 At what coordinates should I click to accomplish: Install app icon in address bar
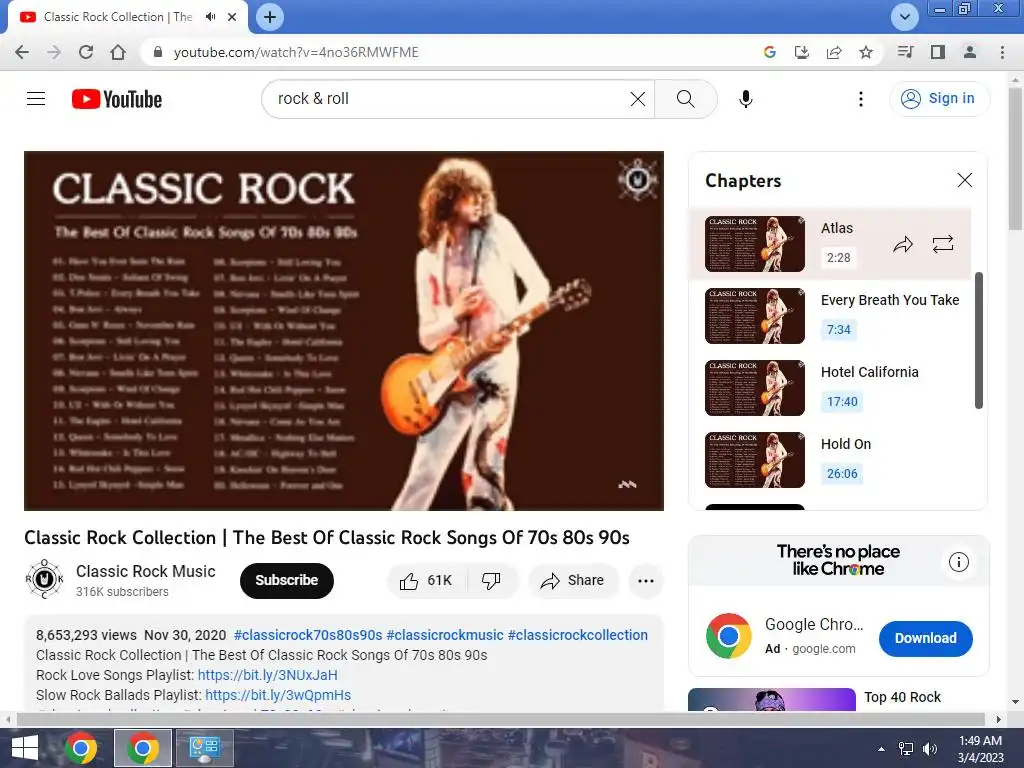coord(801,52)
